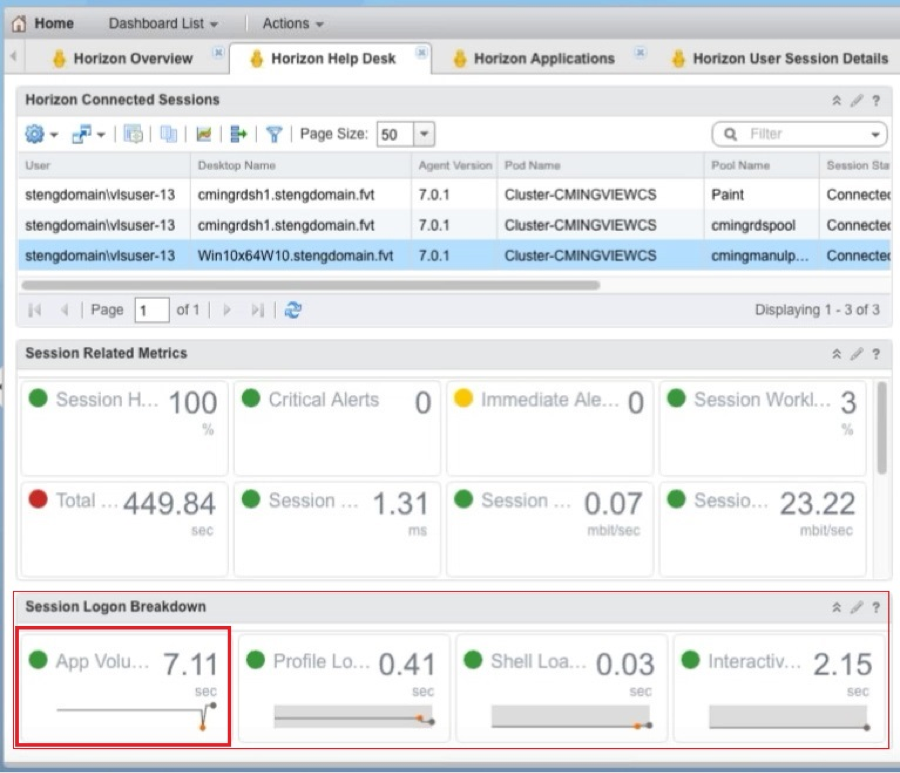This screenshot has height=773, width=900.
Task: Edit the Session Related Metrics widget
Action: 856,354
